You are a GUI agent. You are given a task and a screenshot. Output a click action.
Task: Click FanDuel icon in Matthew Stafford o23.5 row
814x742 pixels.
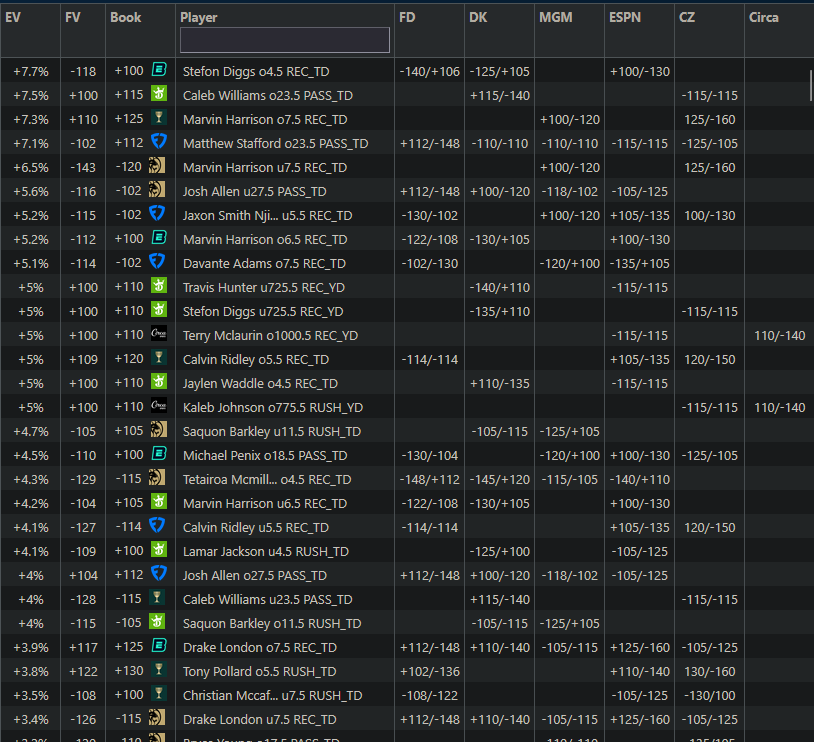coord(159,142)
